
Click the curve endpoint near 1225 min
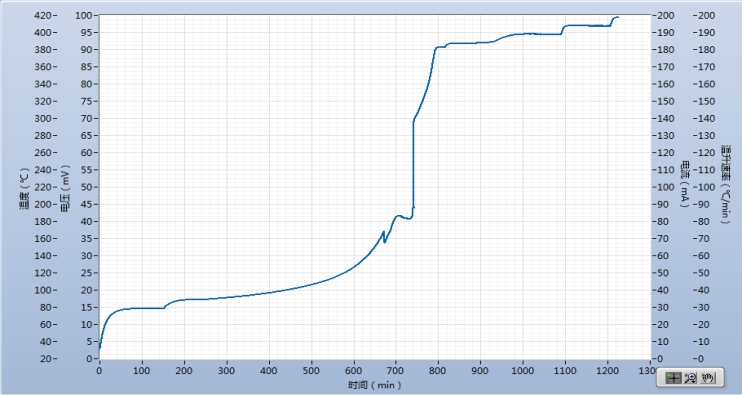tap(618, 18)
